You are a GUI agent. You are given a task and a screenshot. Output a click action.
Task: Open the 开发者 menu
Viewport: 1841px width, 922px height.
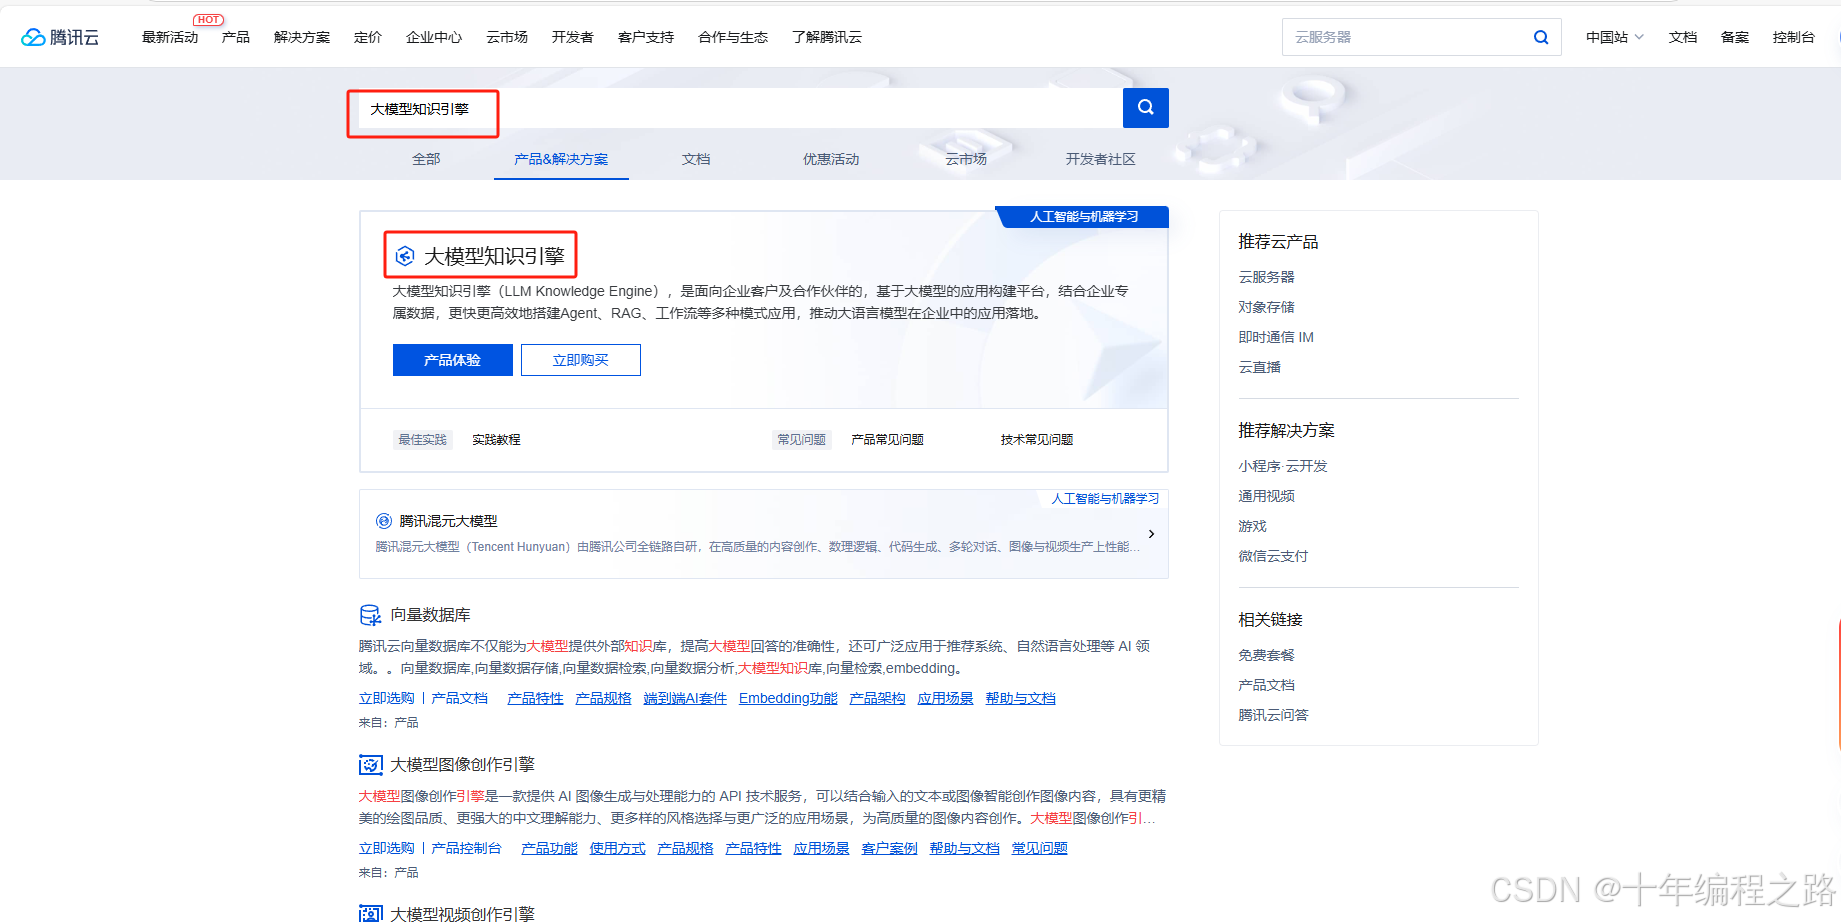pyautogui.click(x=573, y=37)
